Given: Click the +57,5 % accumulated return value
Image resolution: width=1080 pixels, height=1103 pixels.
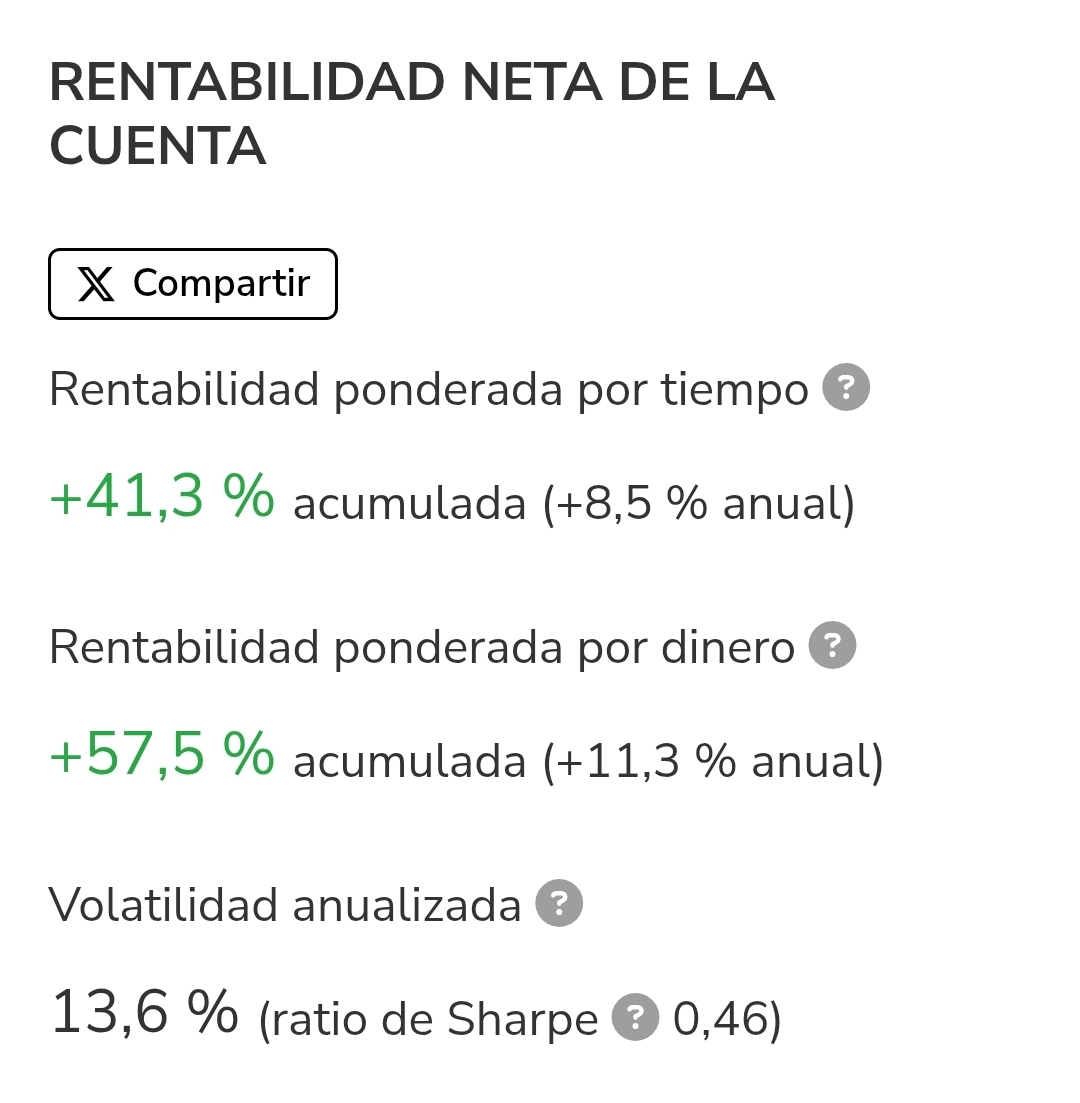Looking at the screenshot, I should [161, 755].
